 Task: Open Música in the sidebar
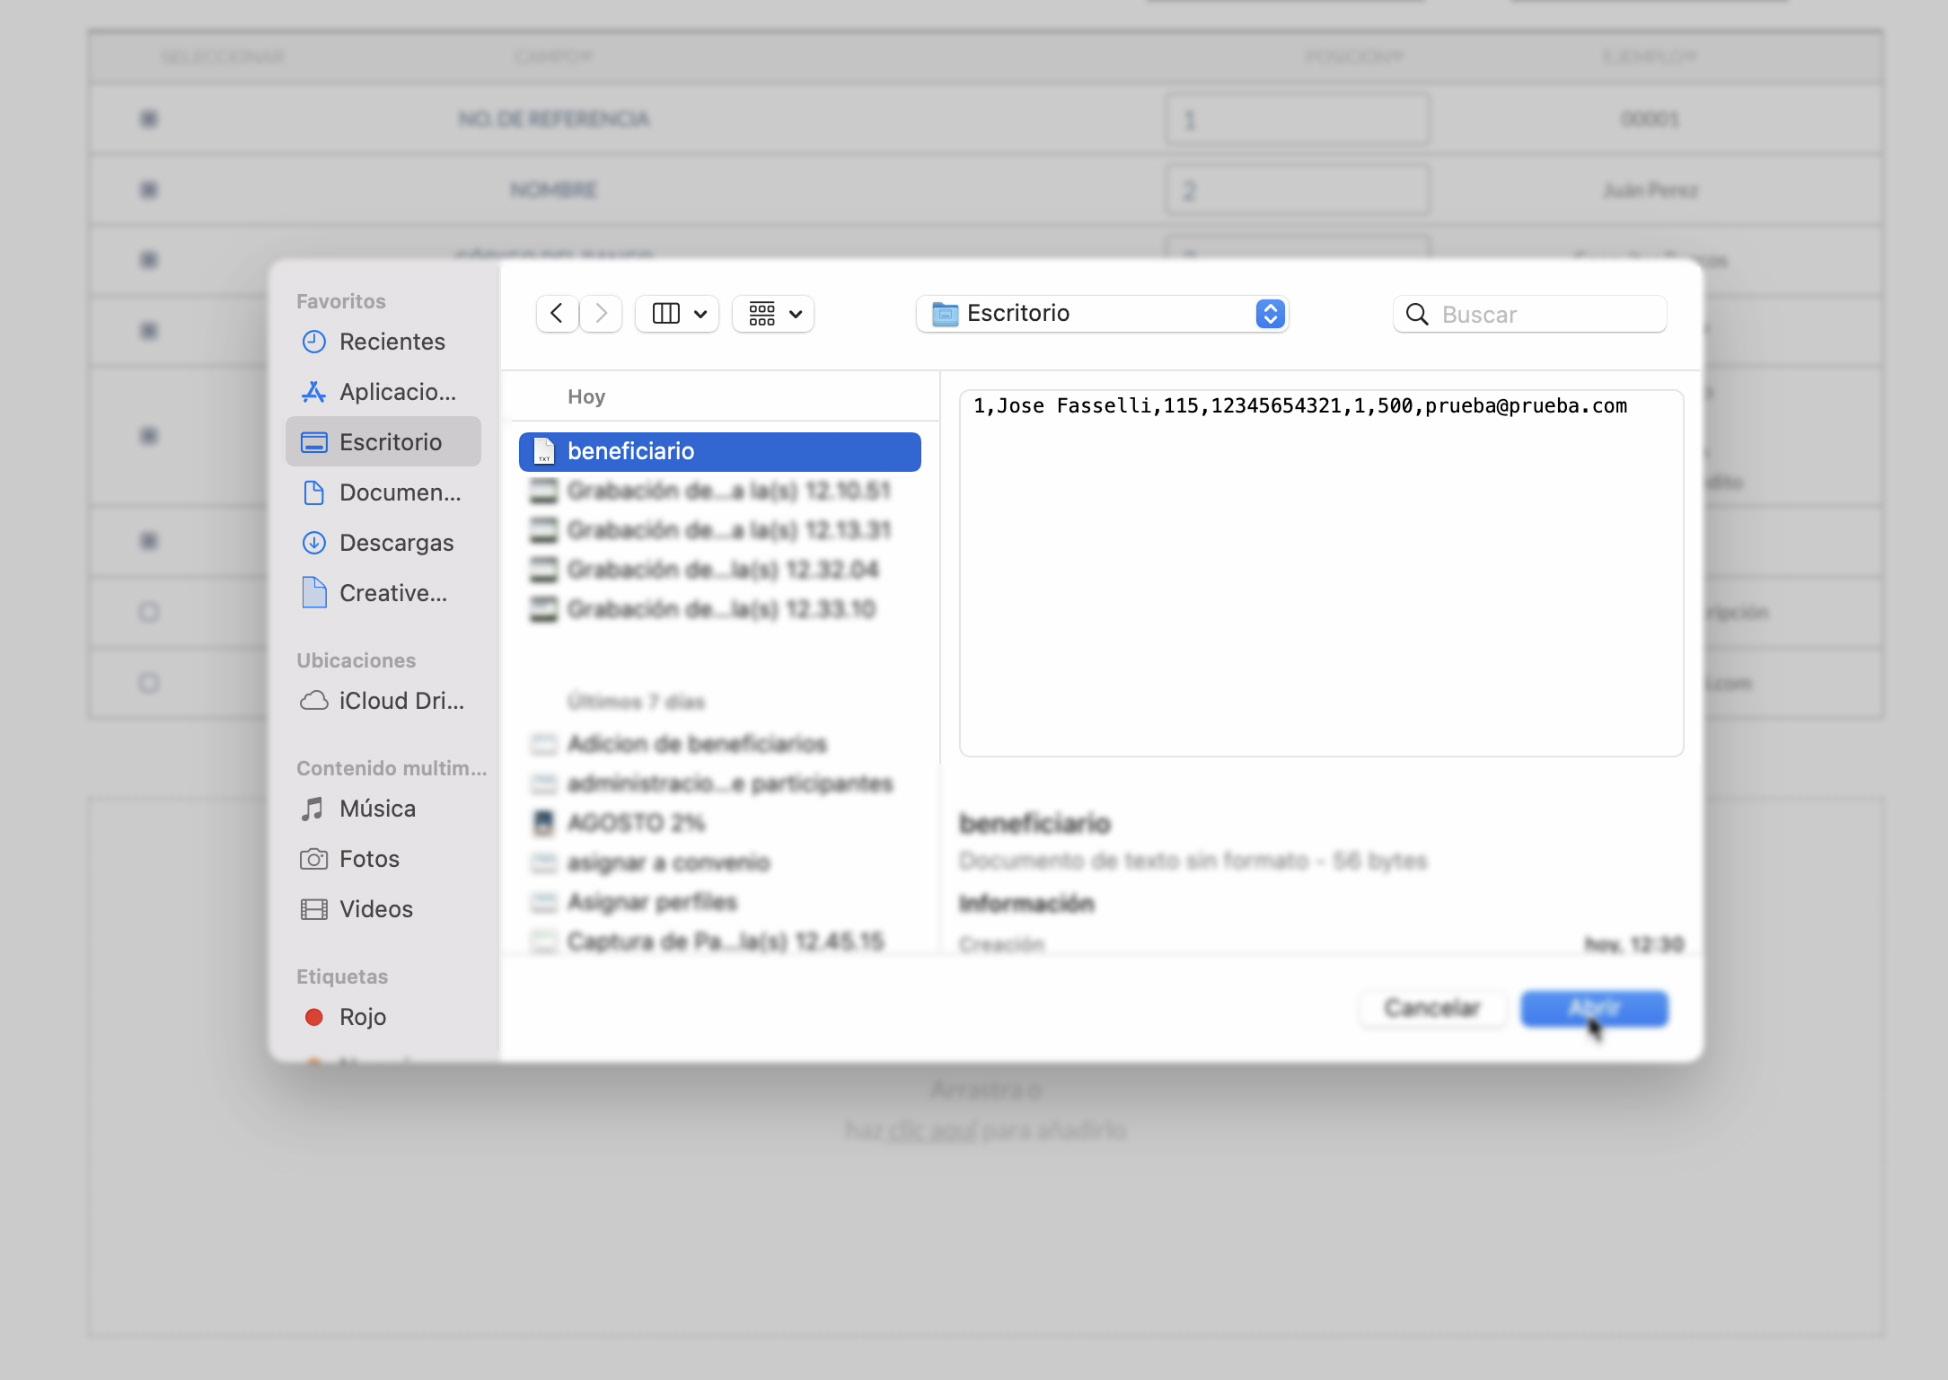(x=376, y=809)
